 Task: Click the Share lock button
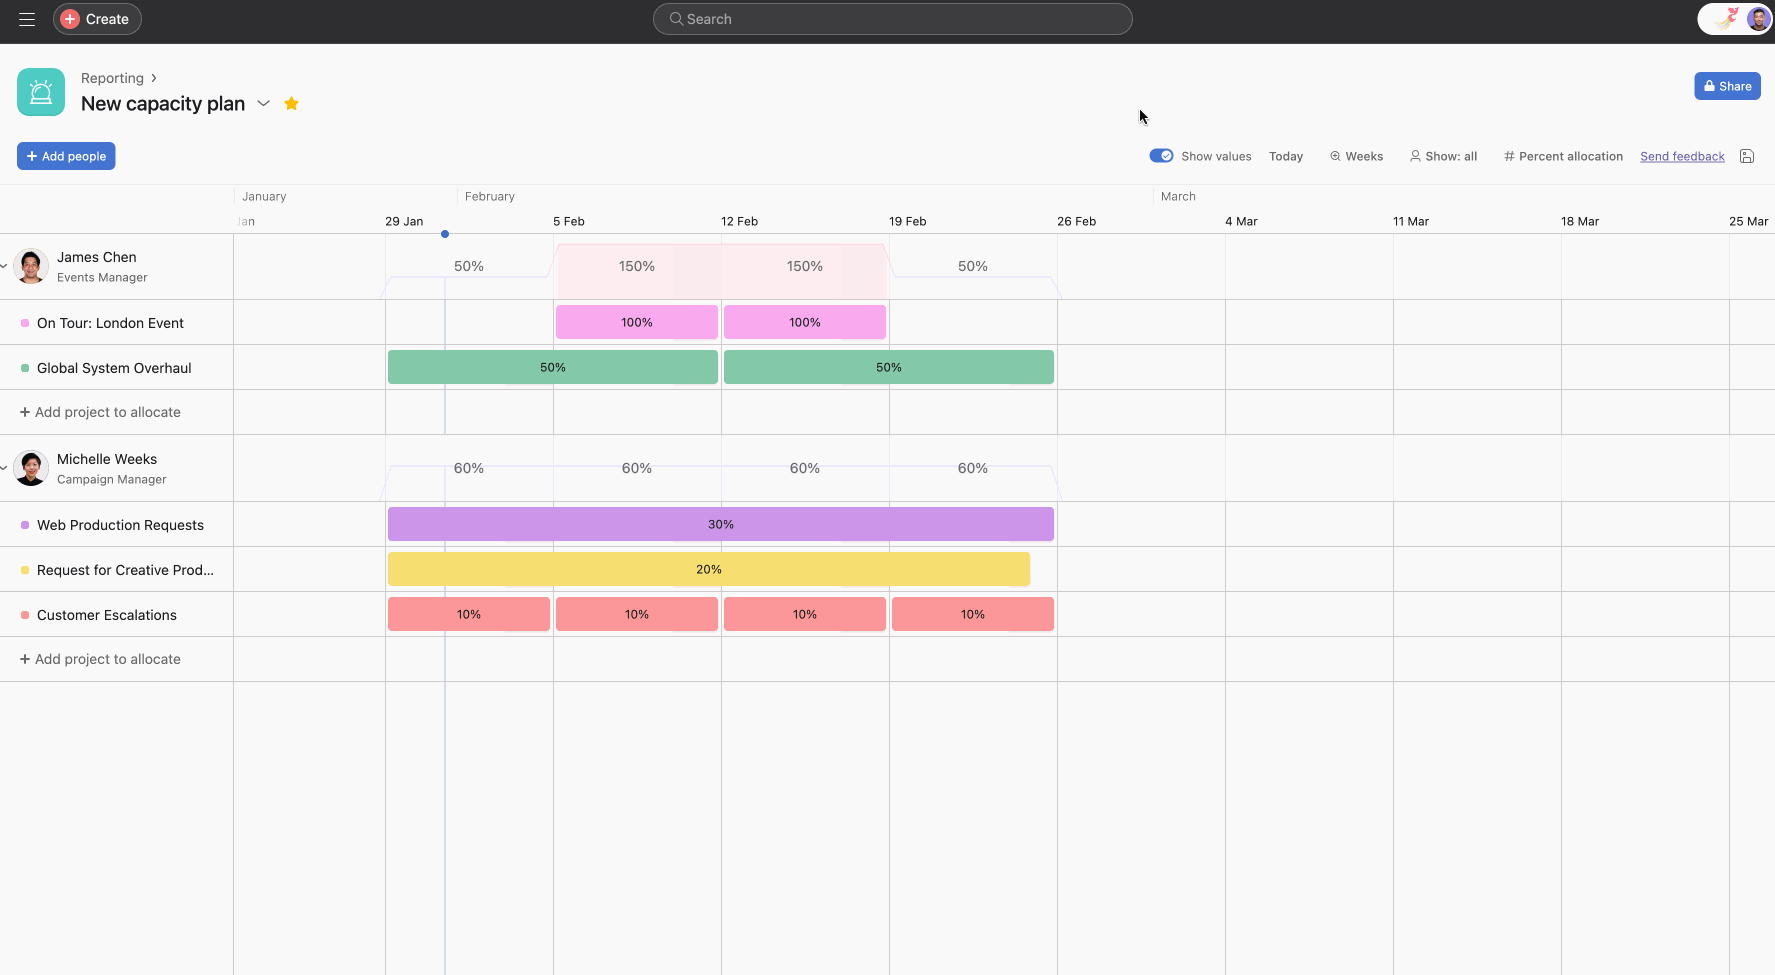click(x=1727, y=86)
